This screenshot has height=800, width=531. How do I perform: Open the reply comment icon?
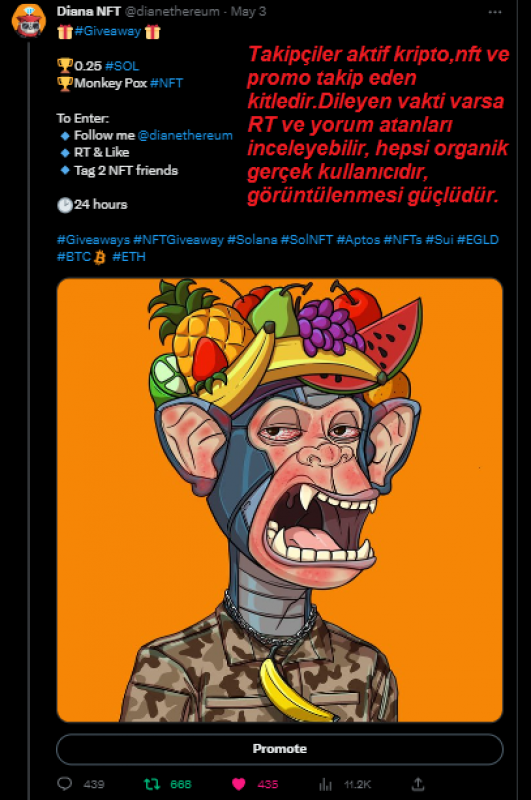[x=65, y=783]
